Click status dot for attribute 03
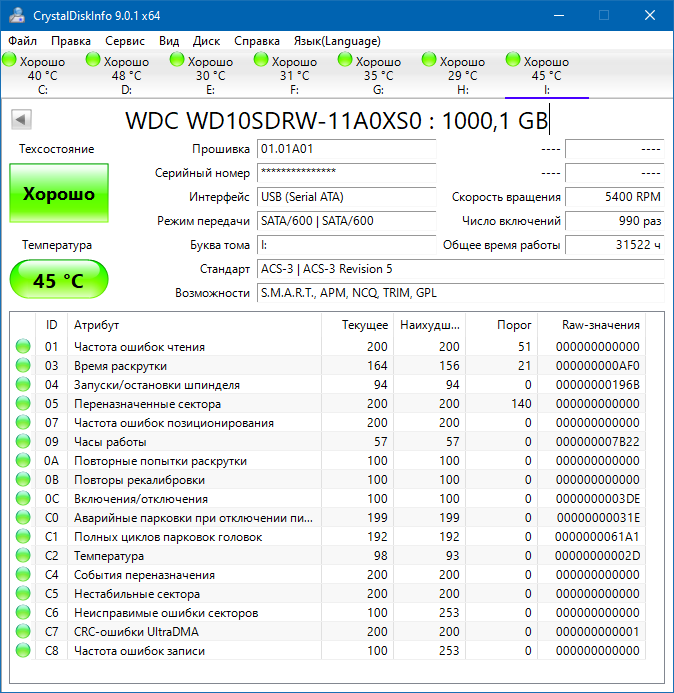Viewport: 674px width, 693px height. (23, 366)
